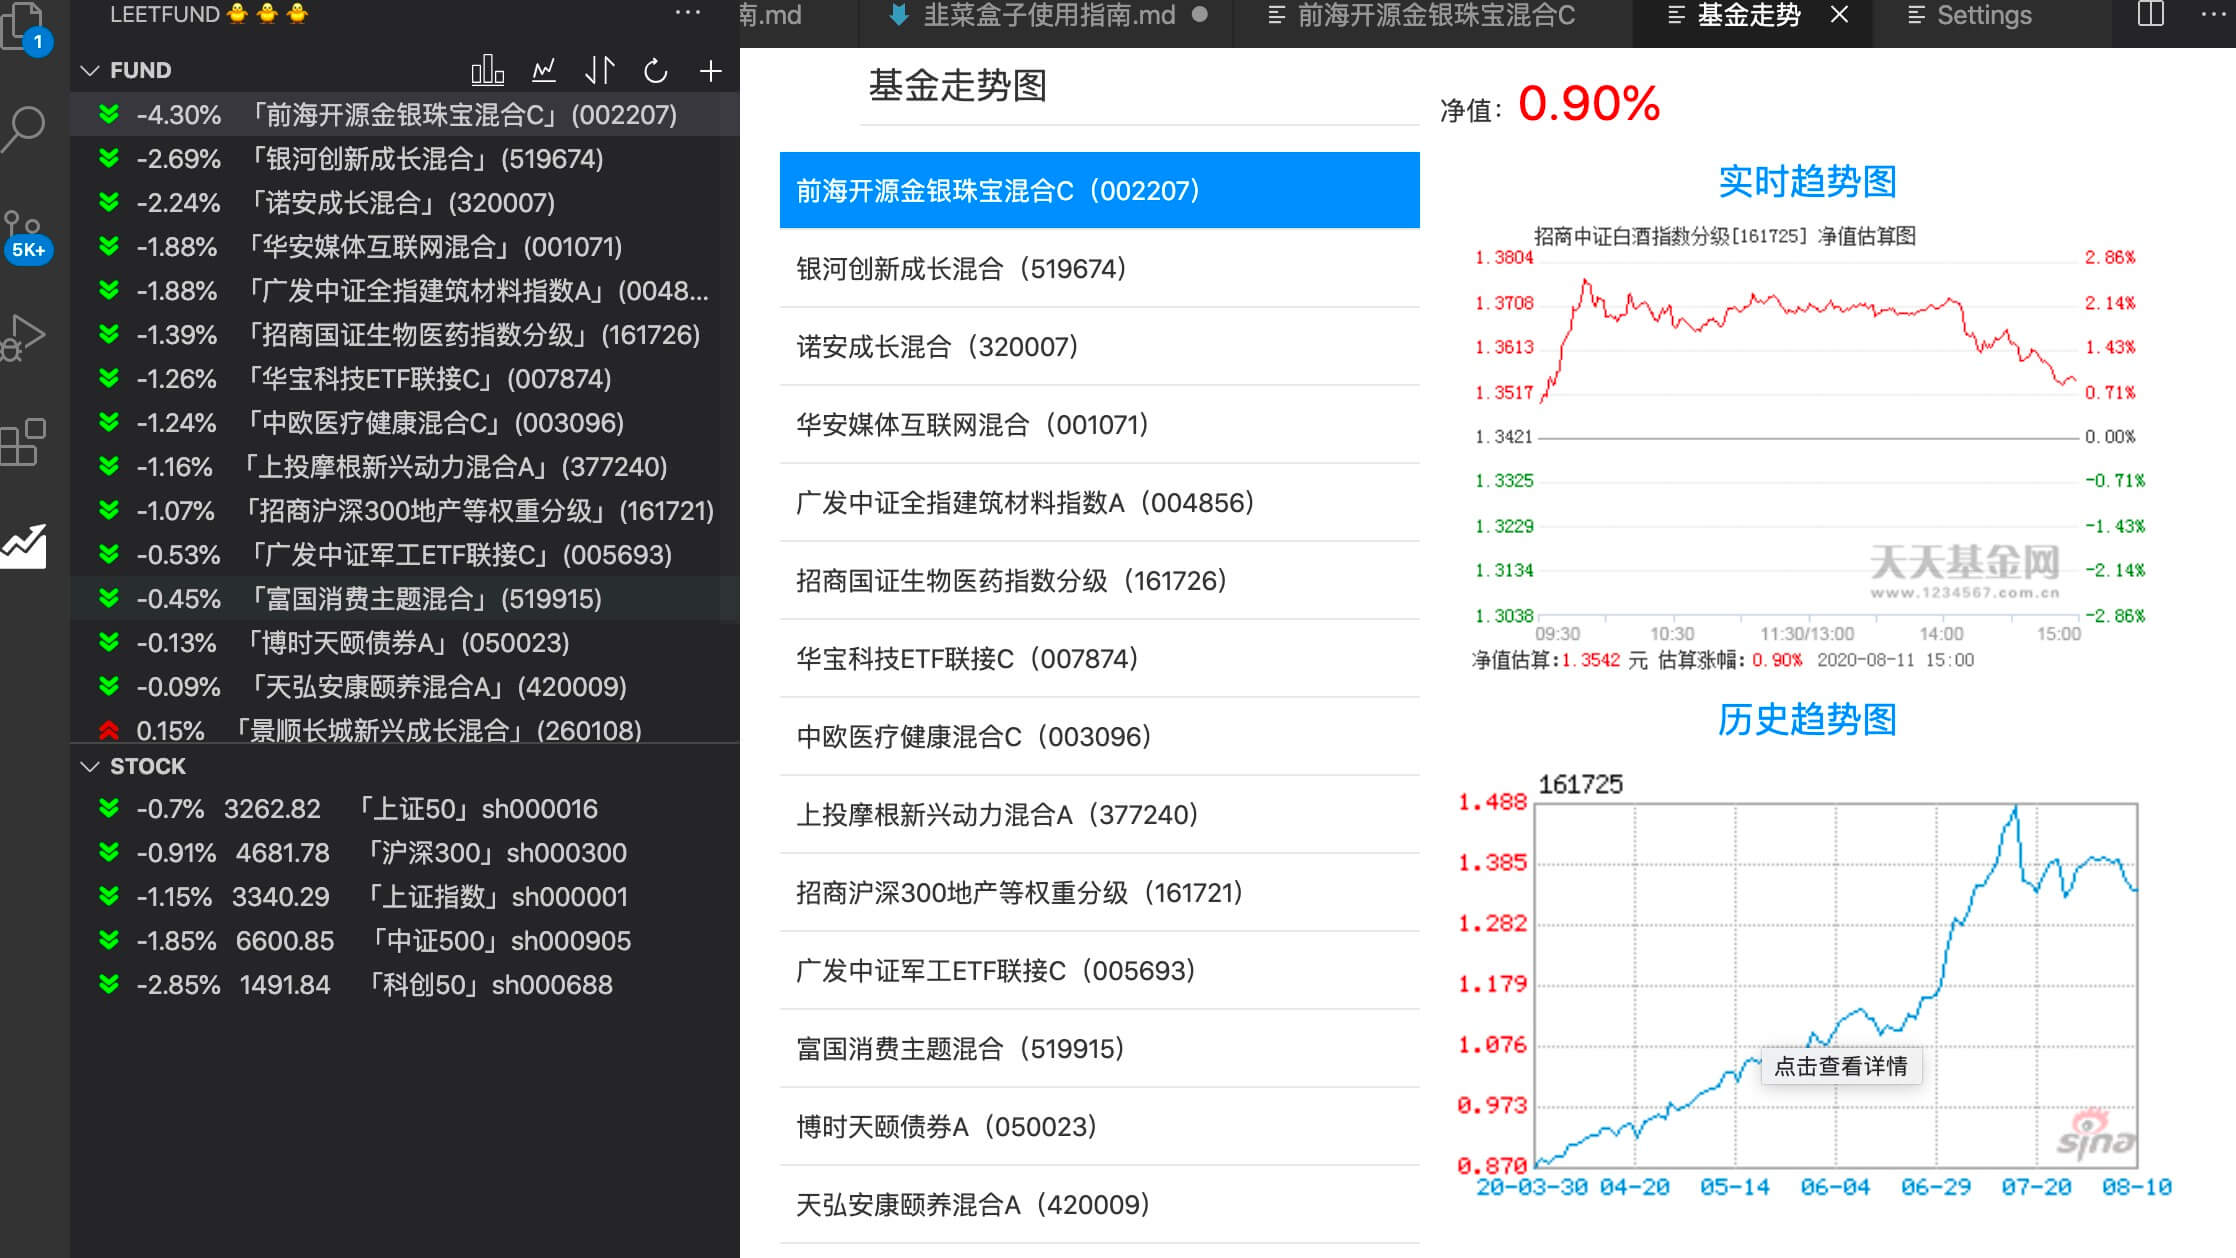Choose 中欧医疗健康混合C（003096） in trend list
This screenshot has height=1258, width=2236.
coord(1099,737)
